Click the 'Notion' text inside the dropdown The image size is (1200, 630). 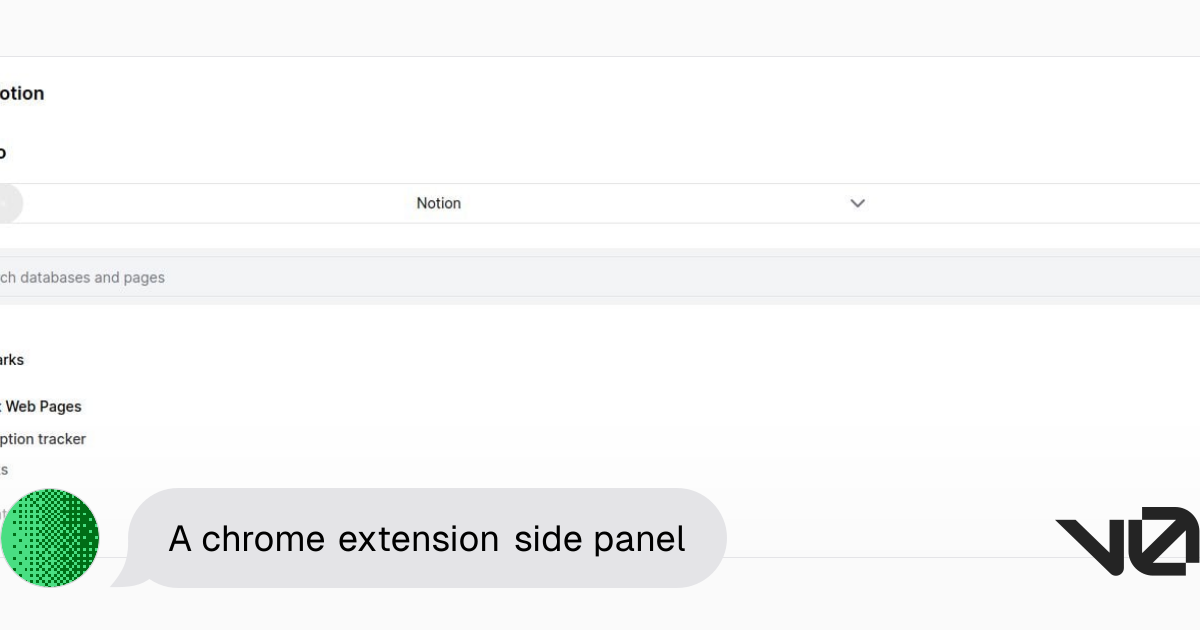point(439,203)
